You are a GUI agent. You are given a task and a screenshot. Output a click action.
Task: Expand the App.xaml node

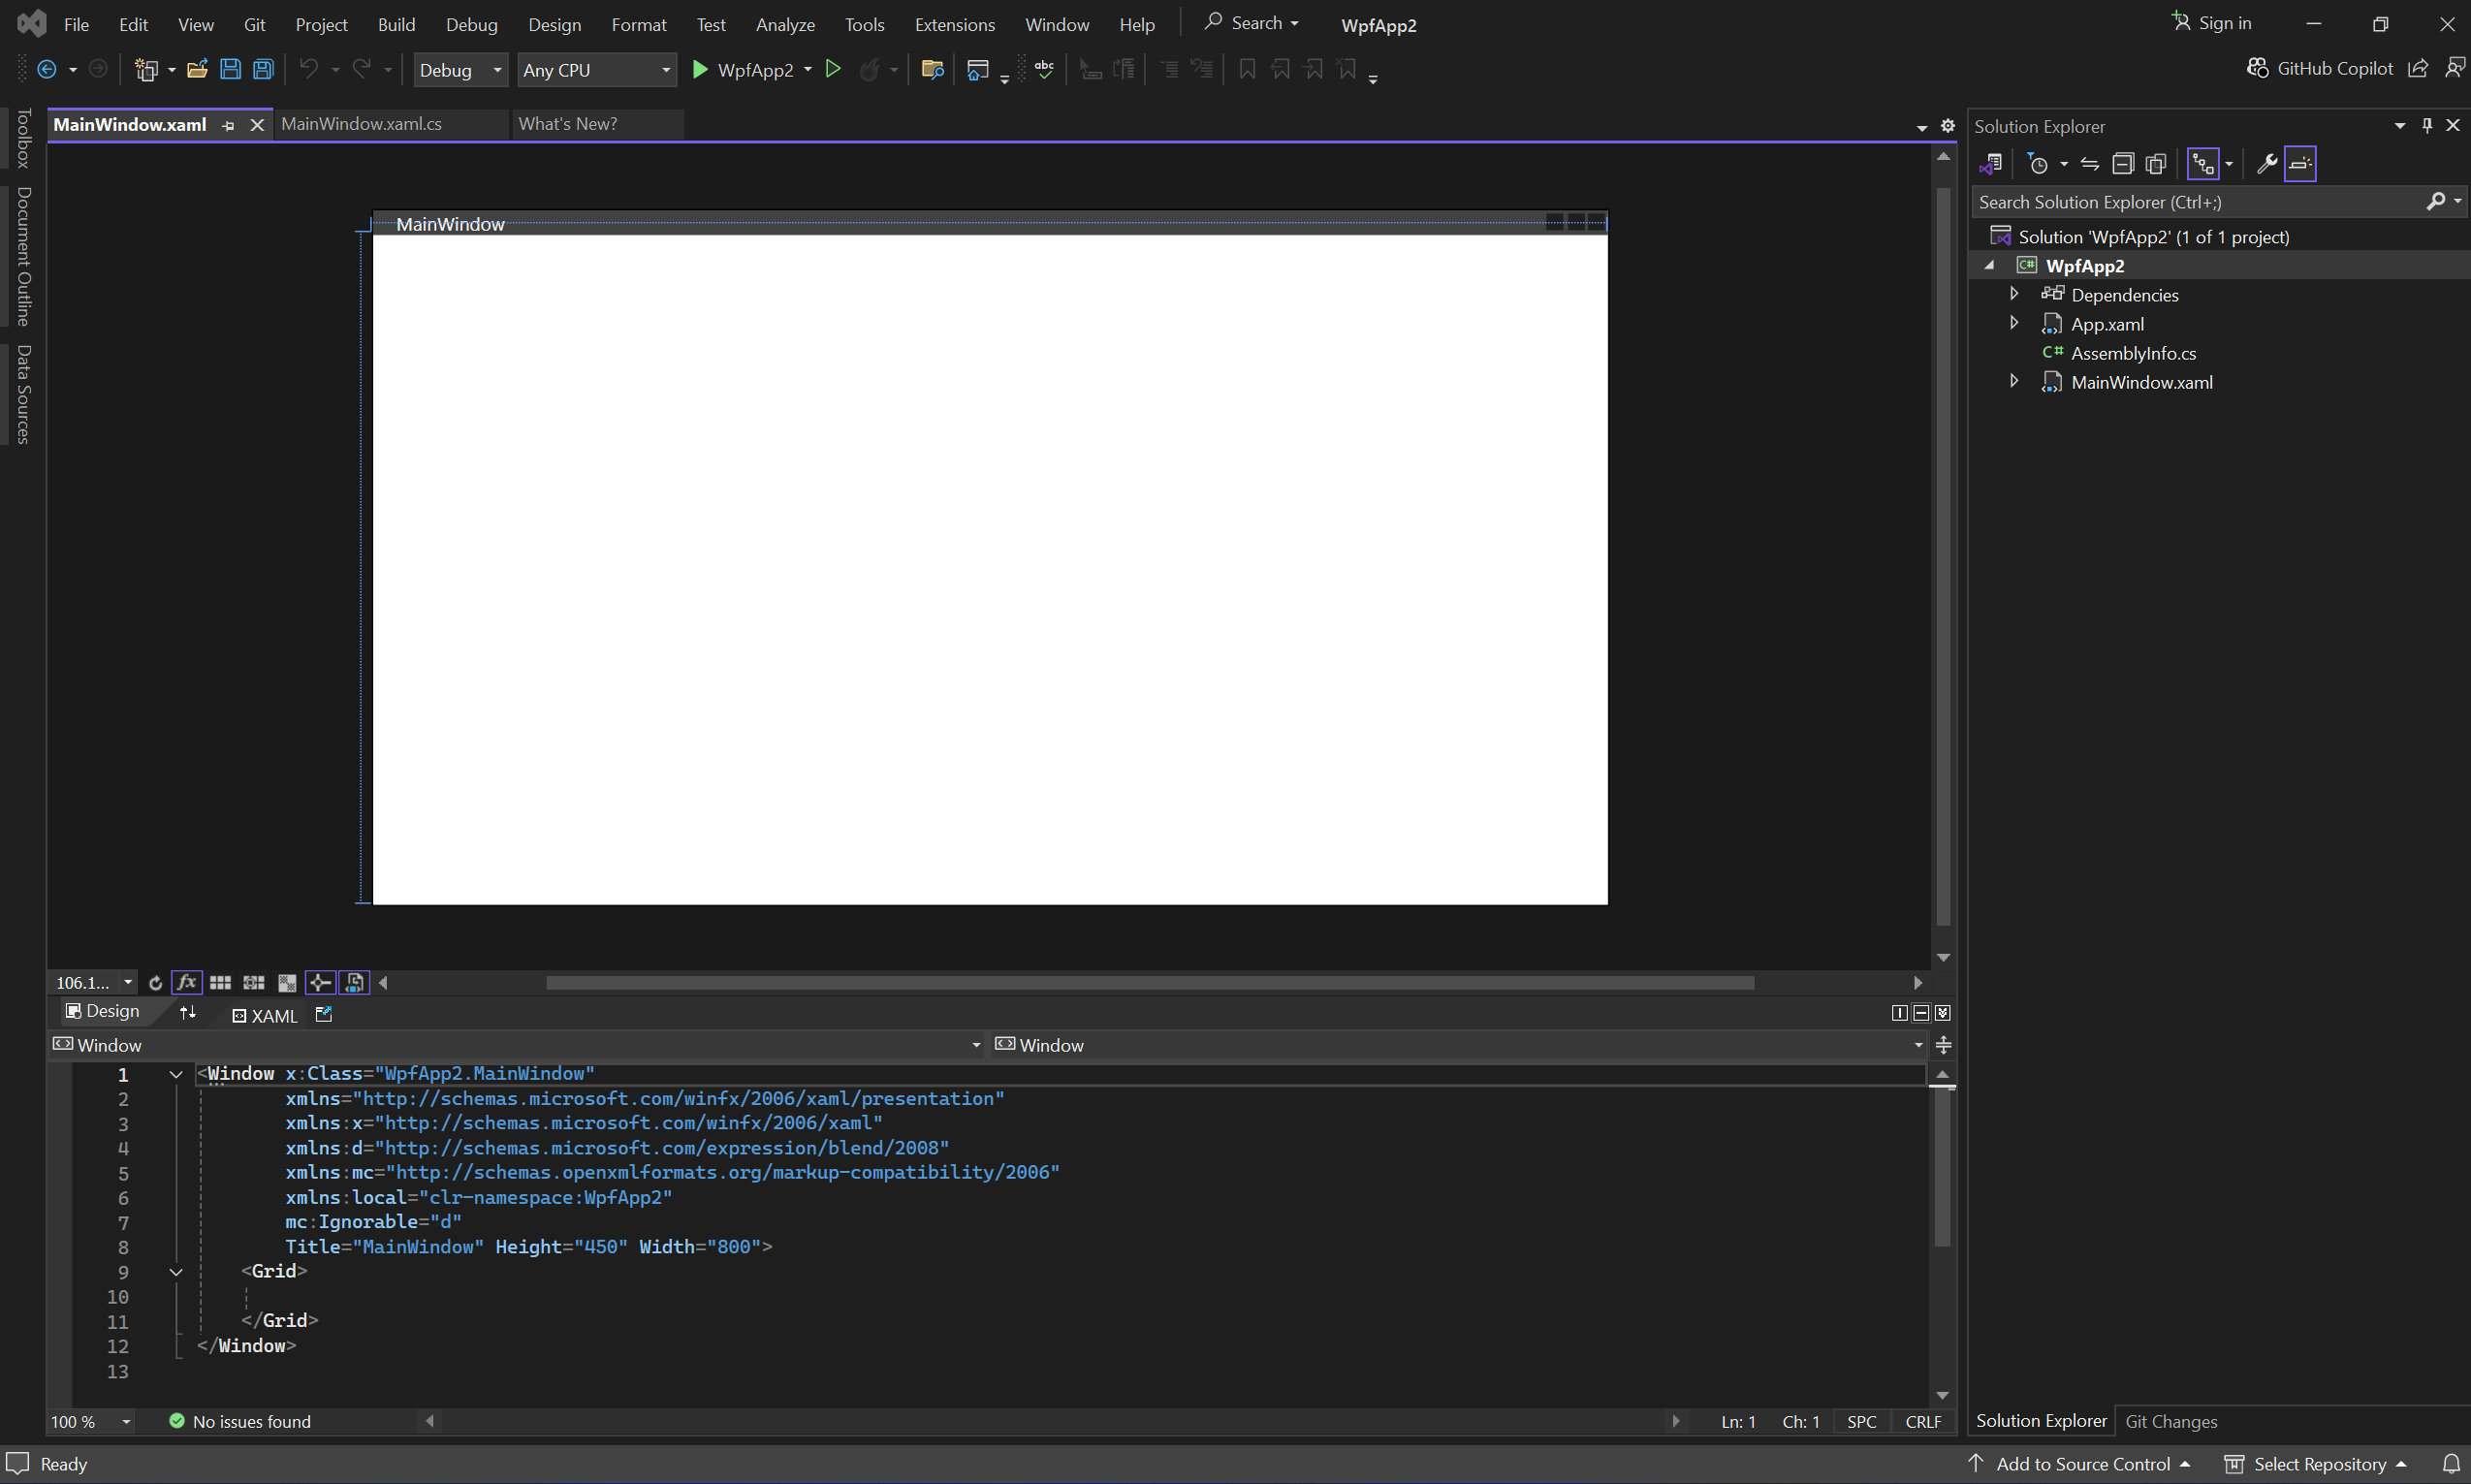pos(2014,323)
